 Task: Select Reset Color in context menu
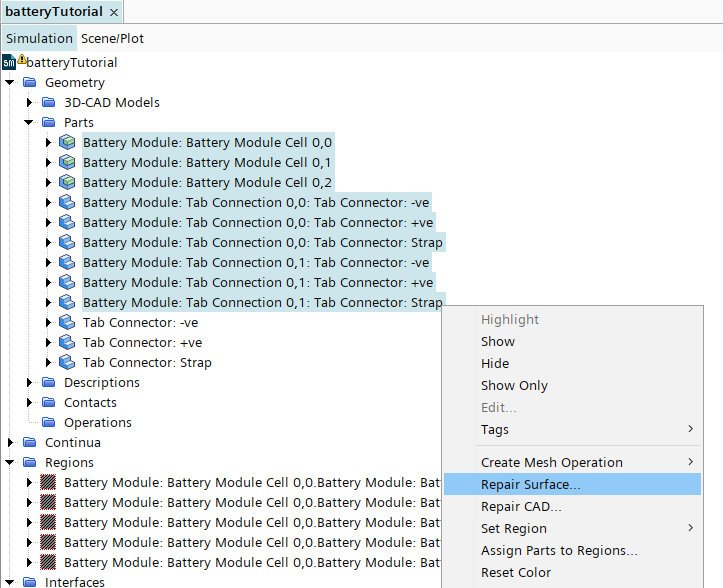point(516,572)
